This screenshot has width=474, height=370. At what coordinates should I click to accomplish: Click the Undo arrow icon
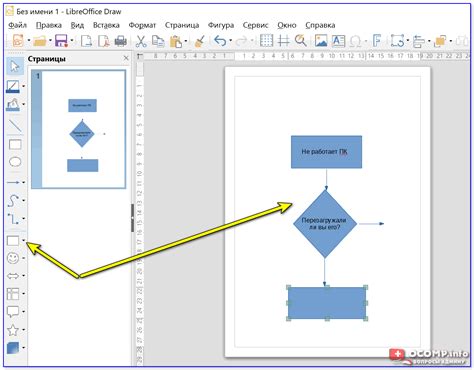220,41
